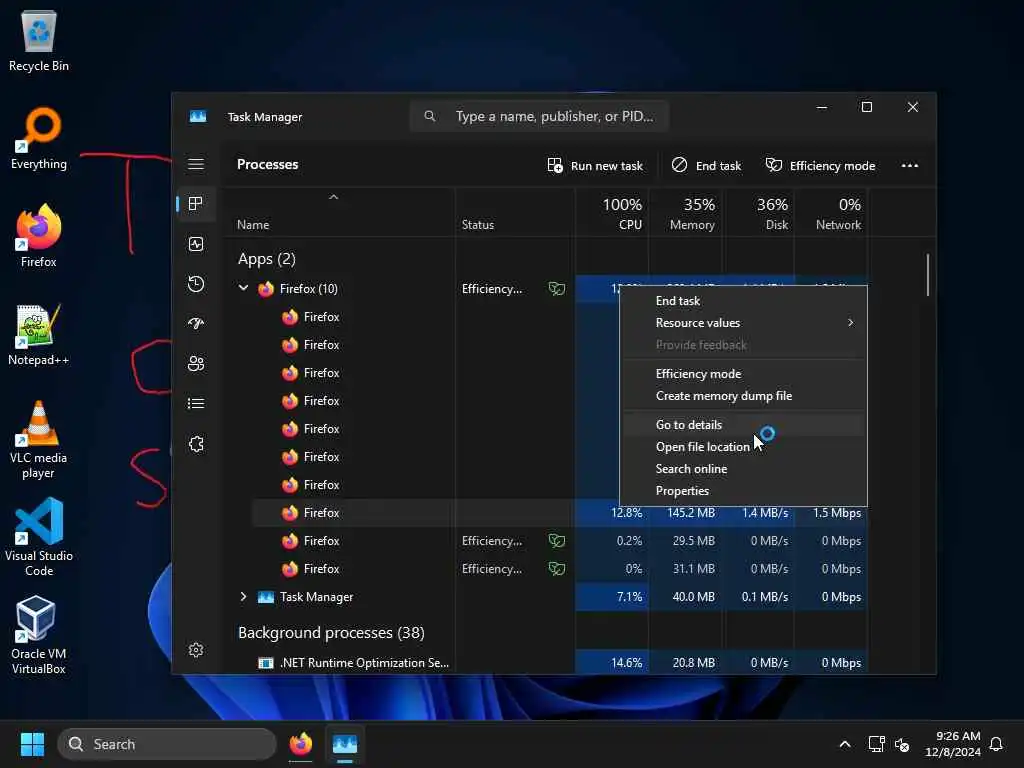
Task: Click the search magnifier icon in Task Manager
Action: (430, 116)
